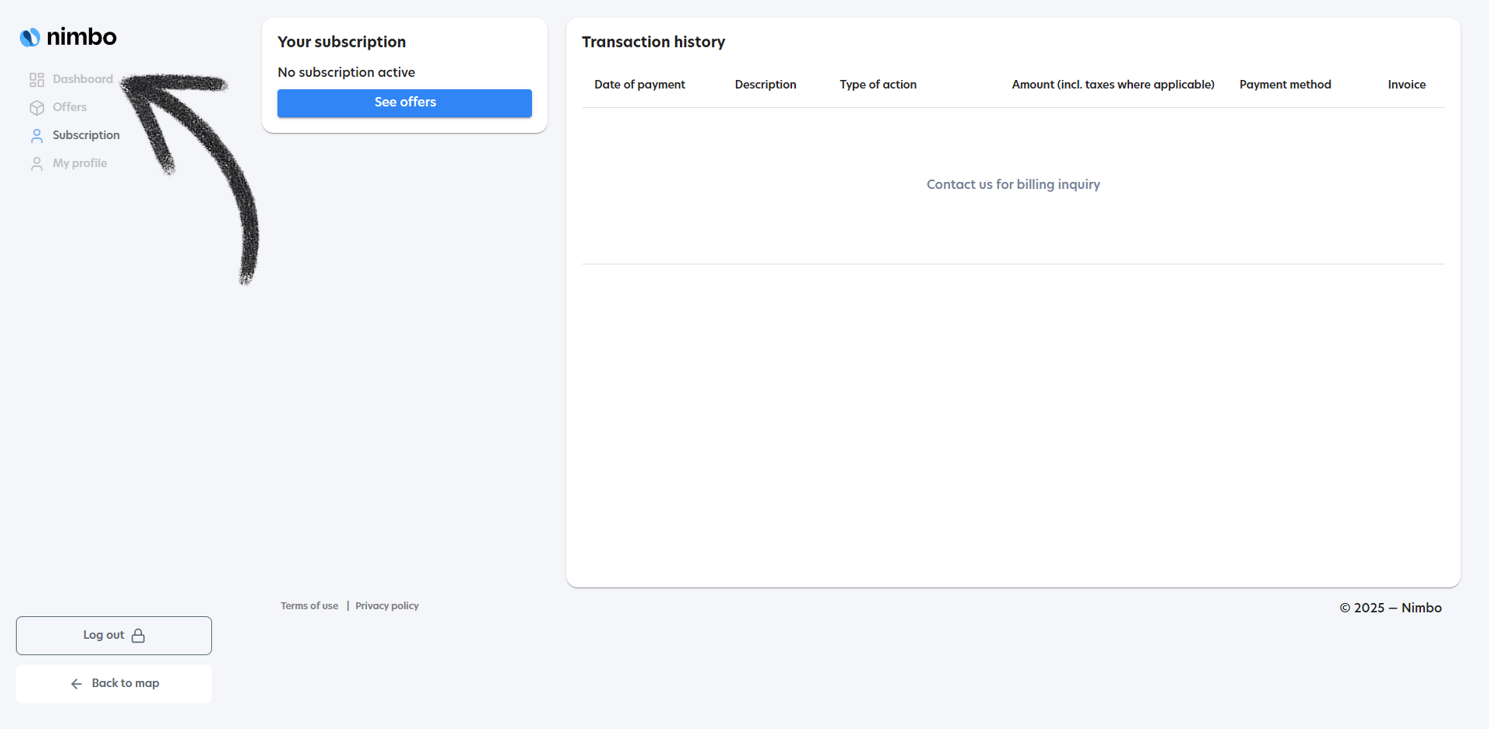Click the Dashboard grid icon in sidebar
1489x729 pixels.
point(37,80)
